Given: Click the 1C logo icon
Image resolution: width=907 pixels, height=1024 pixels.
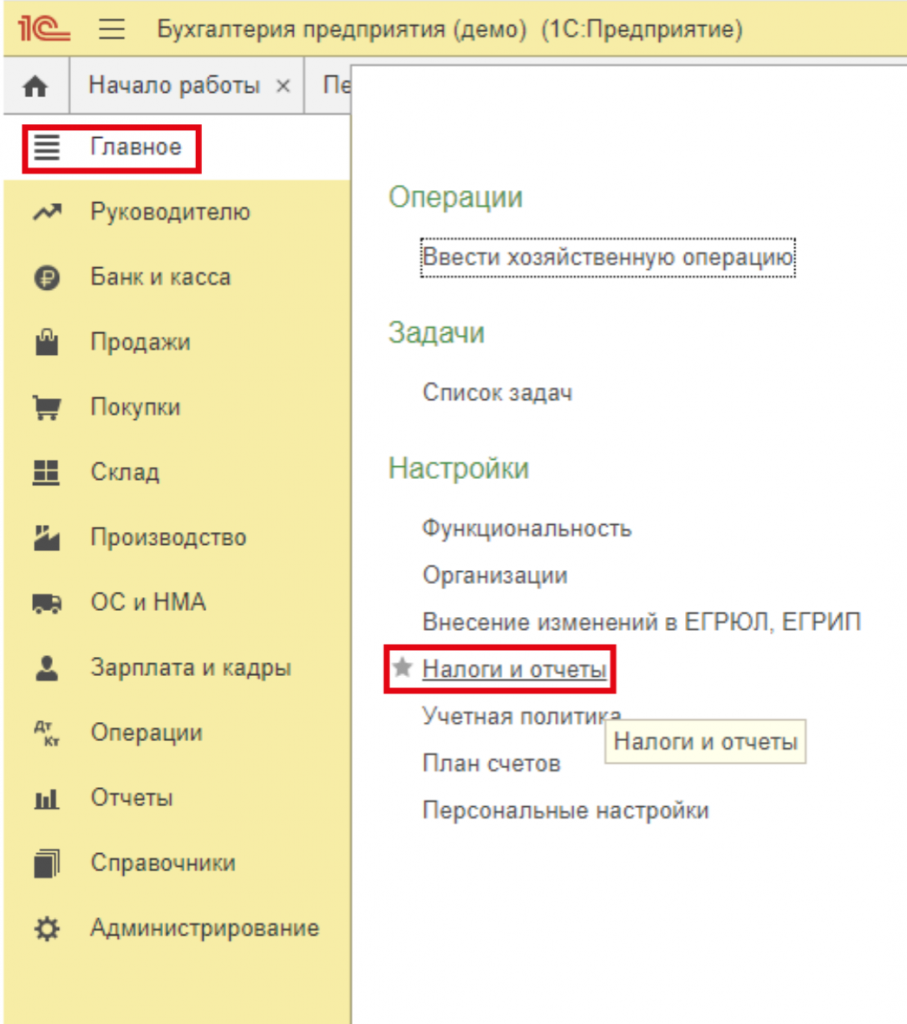Looking at the screenshot, I should (x=43, y=29).
